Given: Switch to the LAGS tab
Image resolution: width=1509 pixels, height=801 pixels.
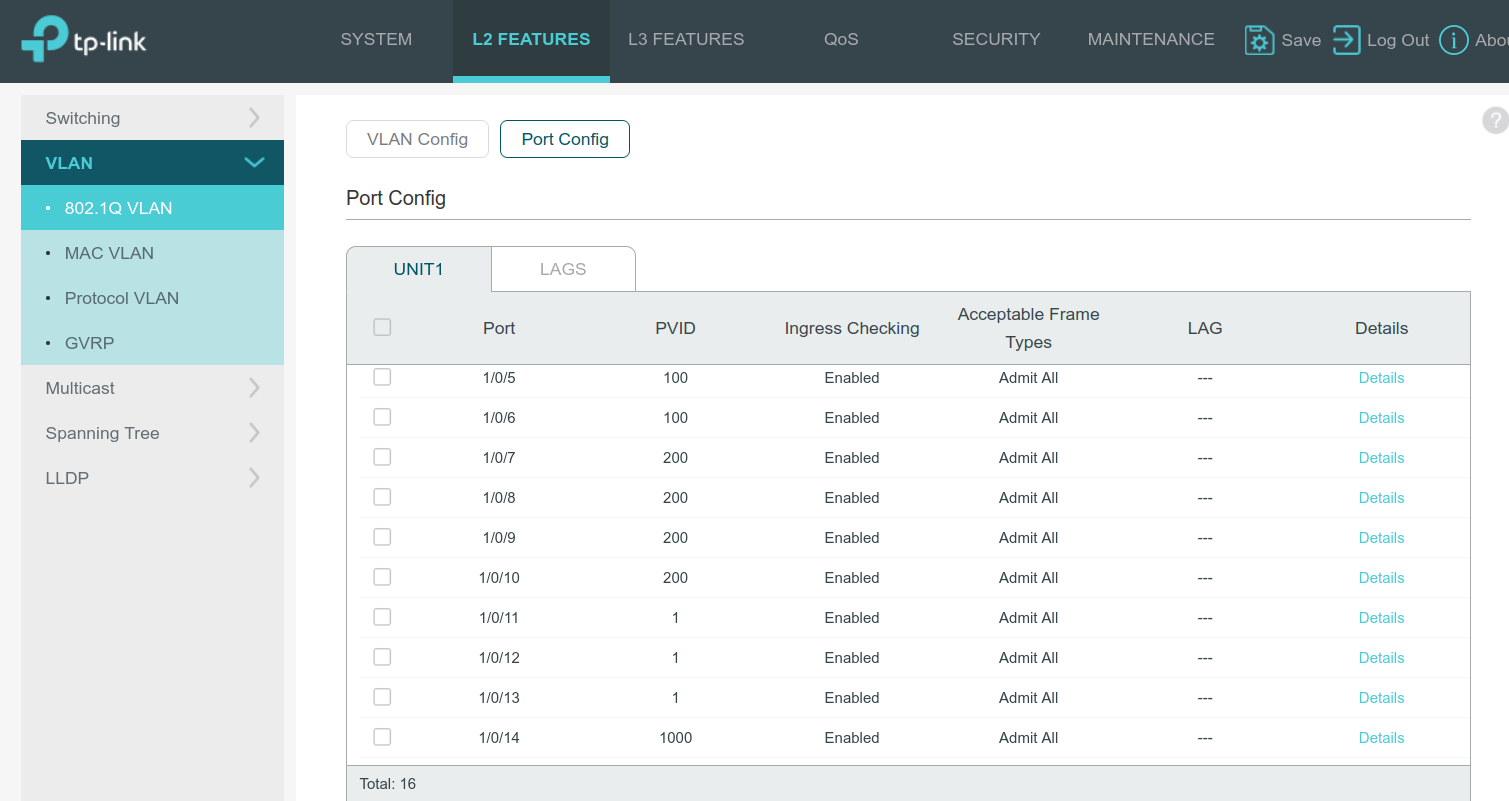Looking at the screenshot, I should pos(563,269).
